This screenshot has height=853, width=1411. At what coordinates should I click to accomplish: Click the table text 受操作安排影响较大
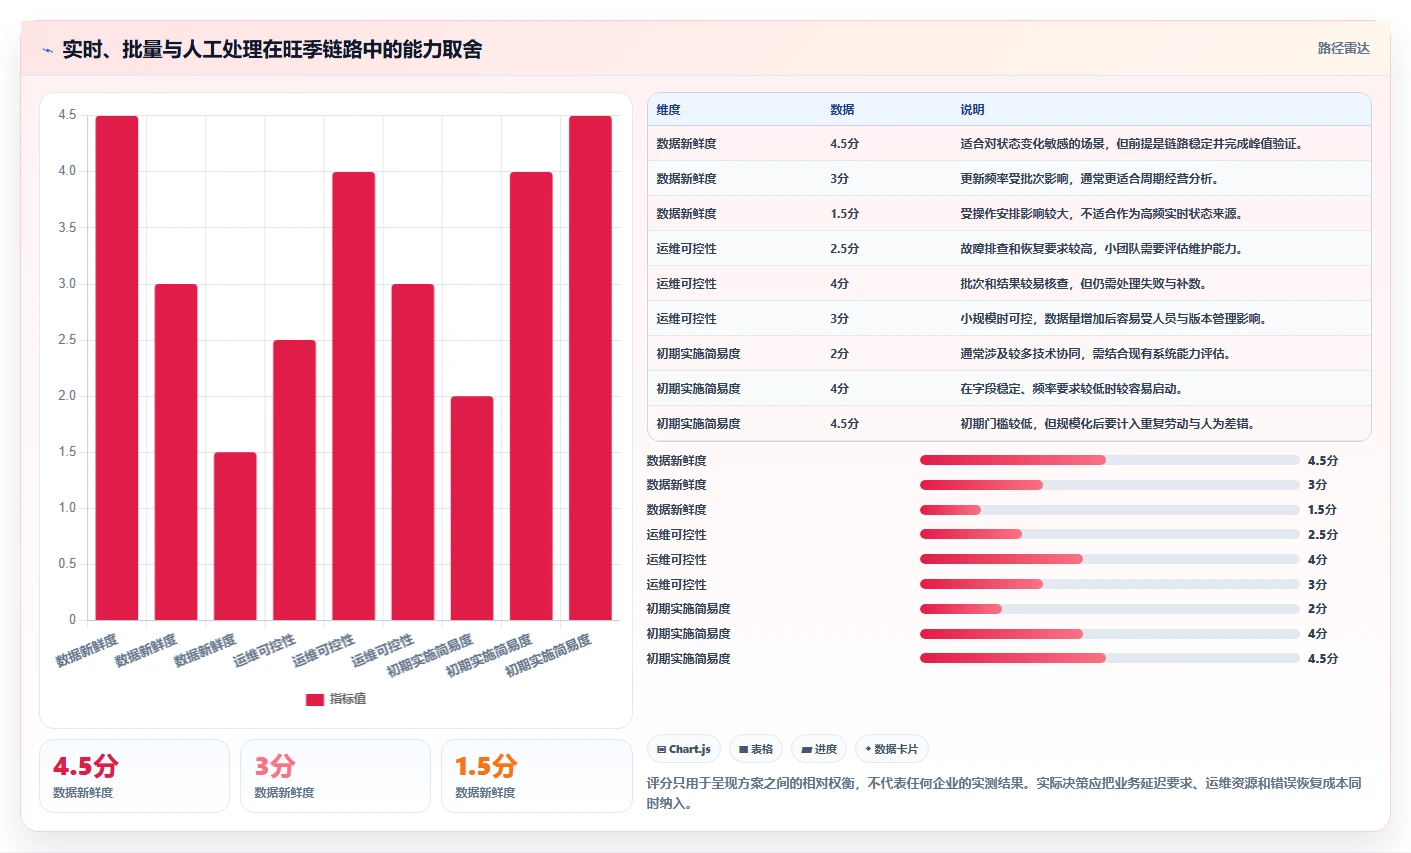[1015, 214]
